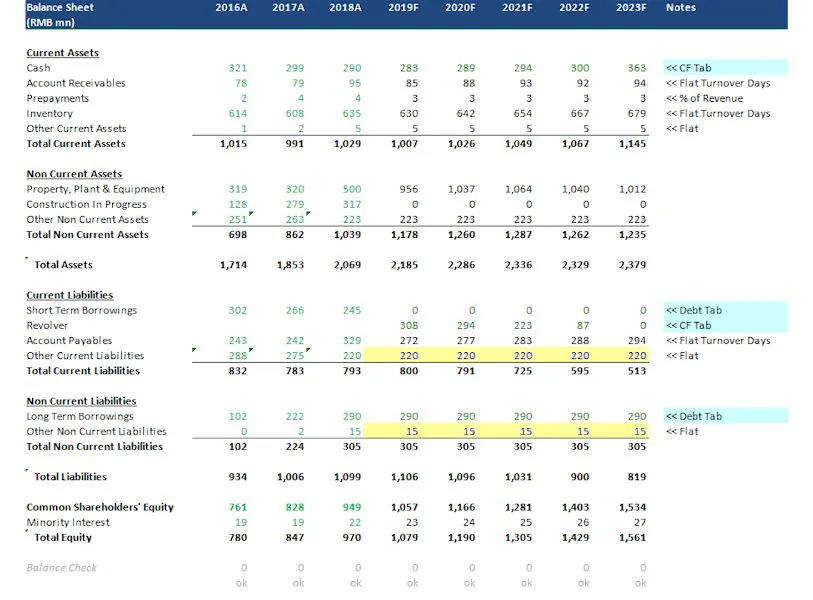Select the Property, Plant & Equipment row label
This screenshot has width=813, height=600.
[95, 189]
